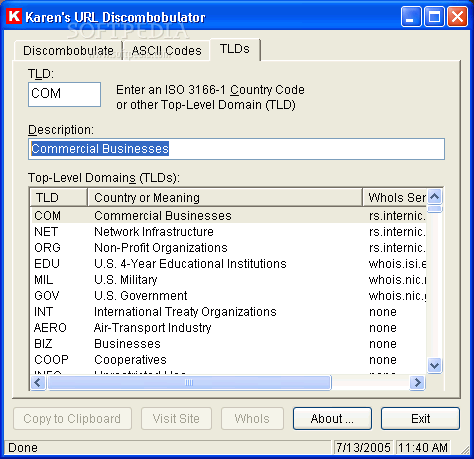Close the URL Discombobulator window
474x459 pixels.
(x=457, y=16)
